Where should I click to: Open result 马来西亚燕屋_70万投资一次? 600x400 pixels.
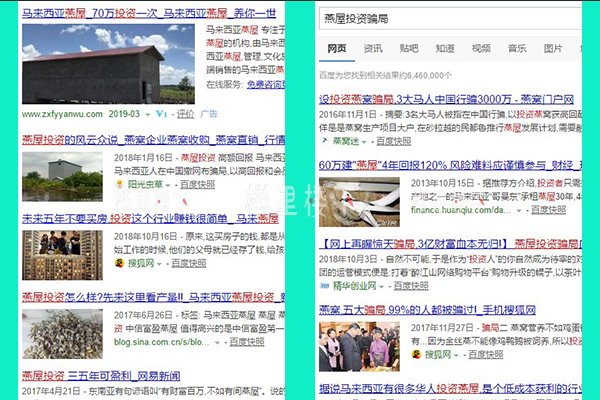(149, 13)
